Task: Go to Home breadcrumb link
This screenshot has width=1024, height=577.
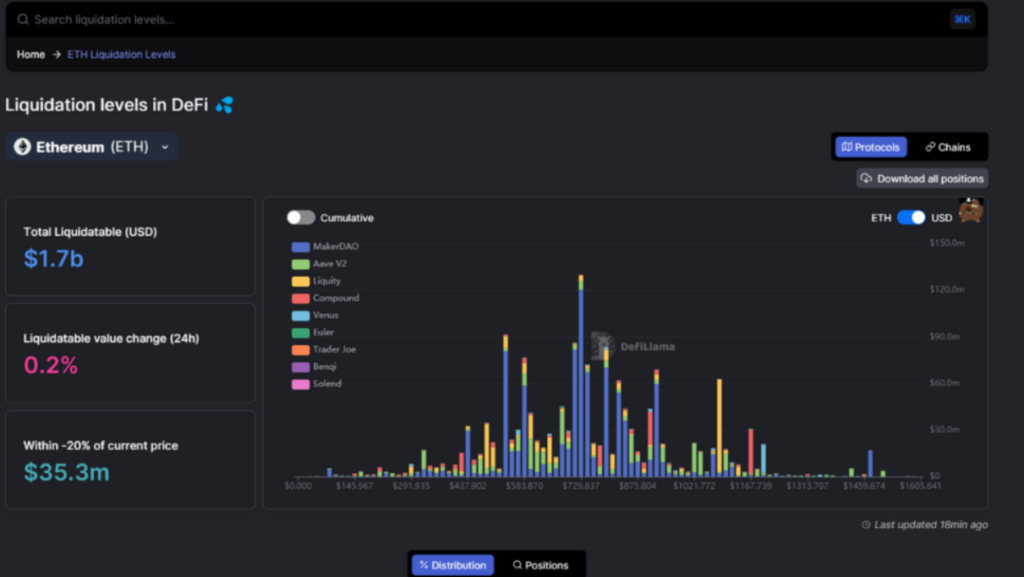Action: click(31, 54)
